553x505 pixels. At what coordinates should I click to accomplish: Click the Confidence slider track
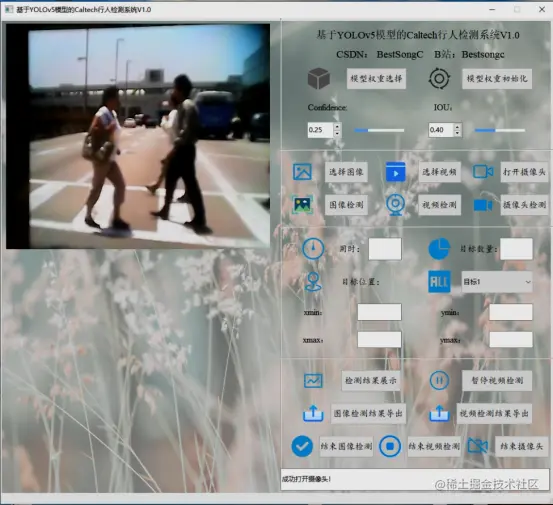379,130
